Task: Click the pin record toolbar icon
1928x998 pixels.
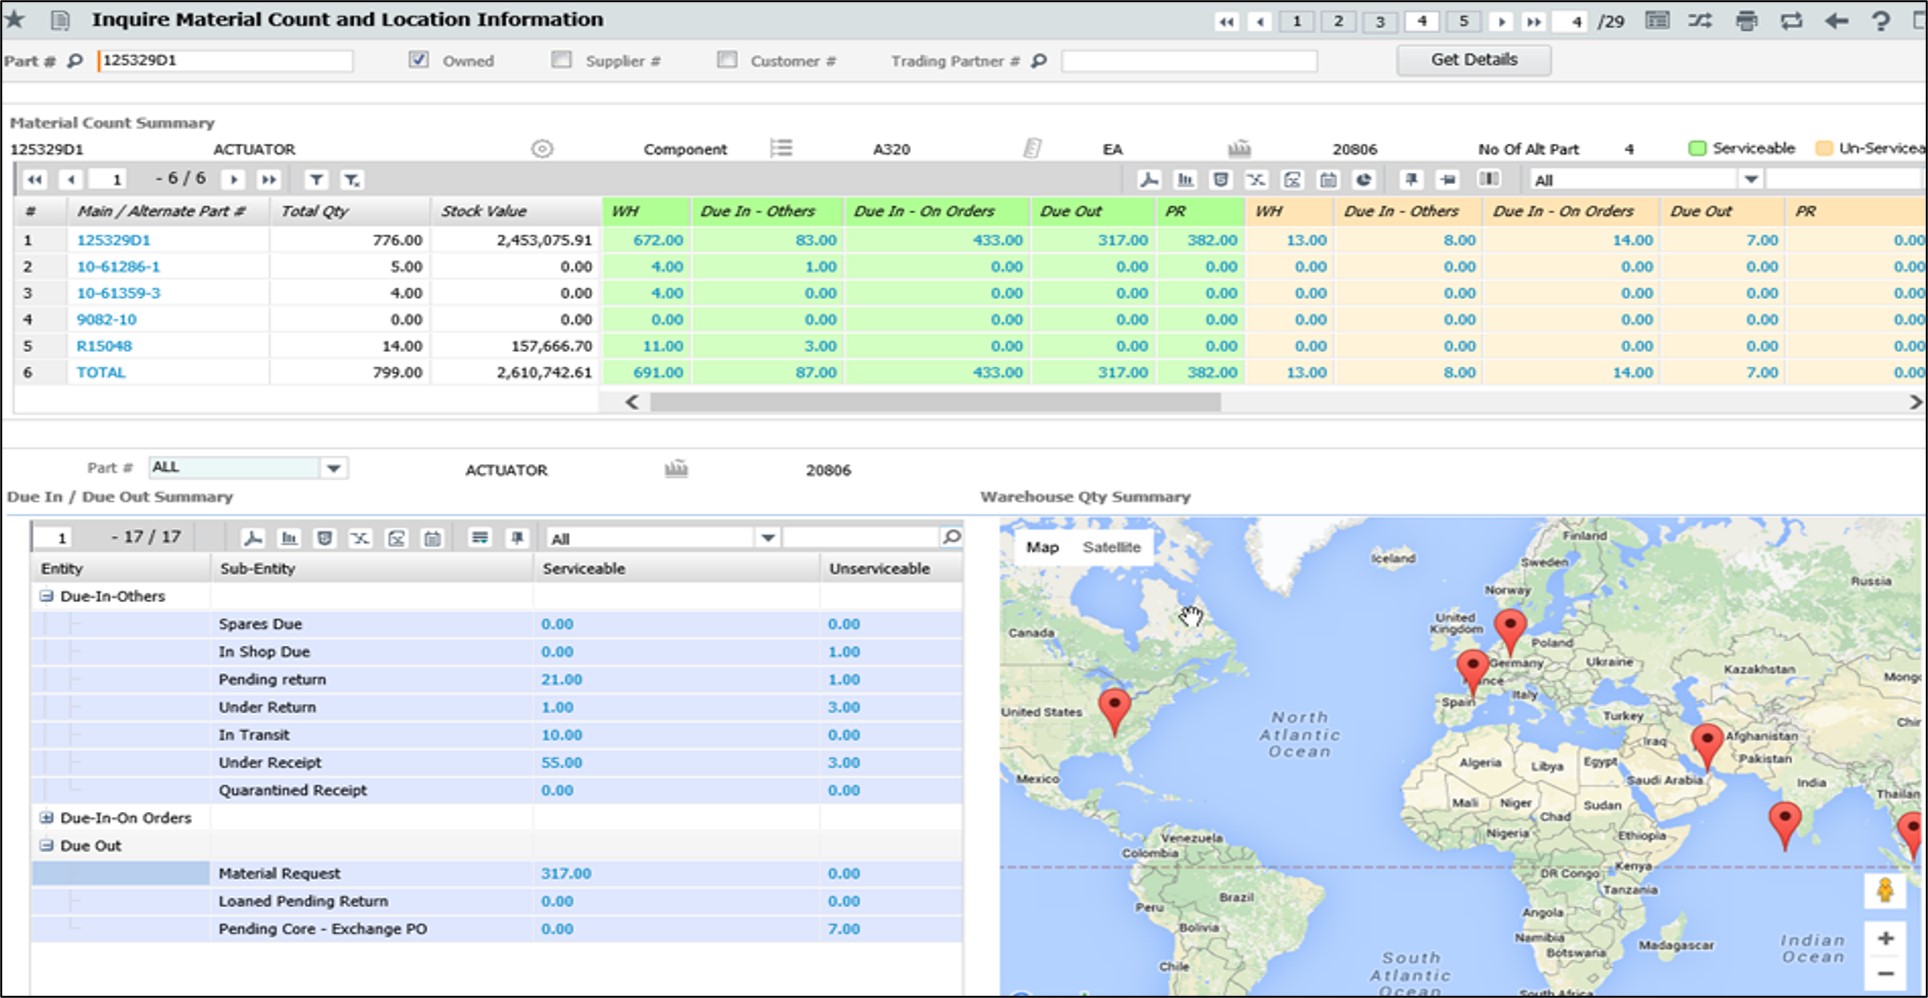Action: pos(1410,179)
